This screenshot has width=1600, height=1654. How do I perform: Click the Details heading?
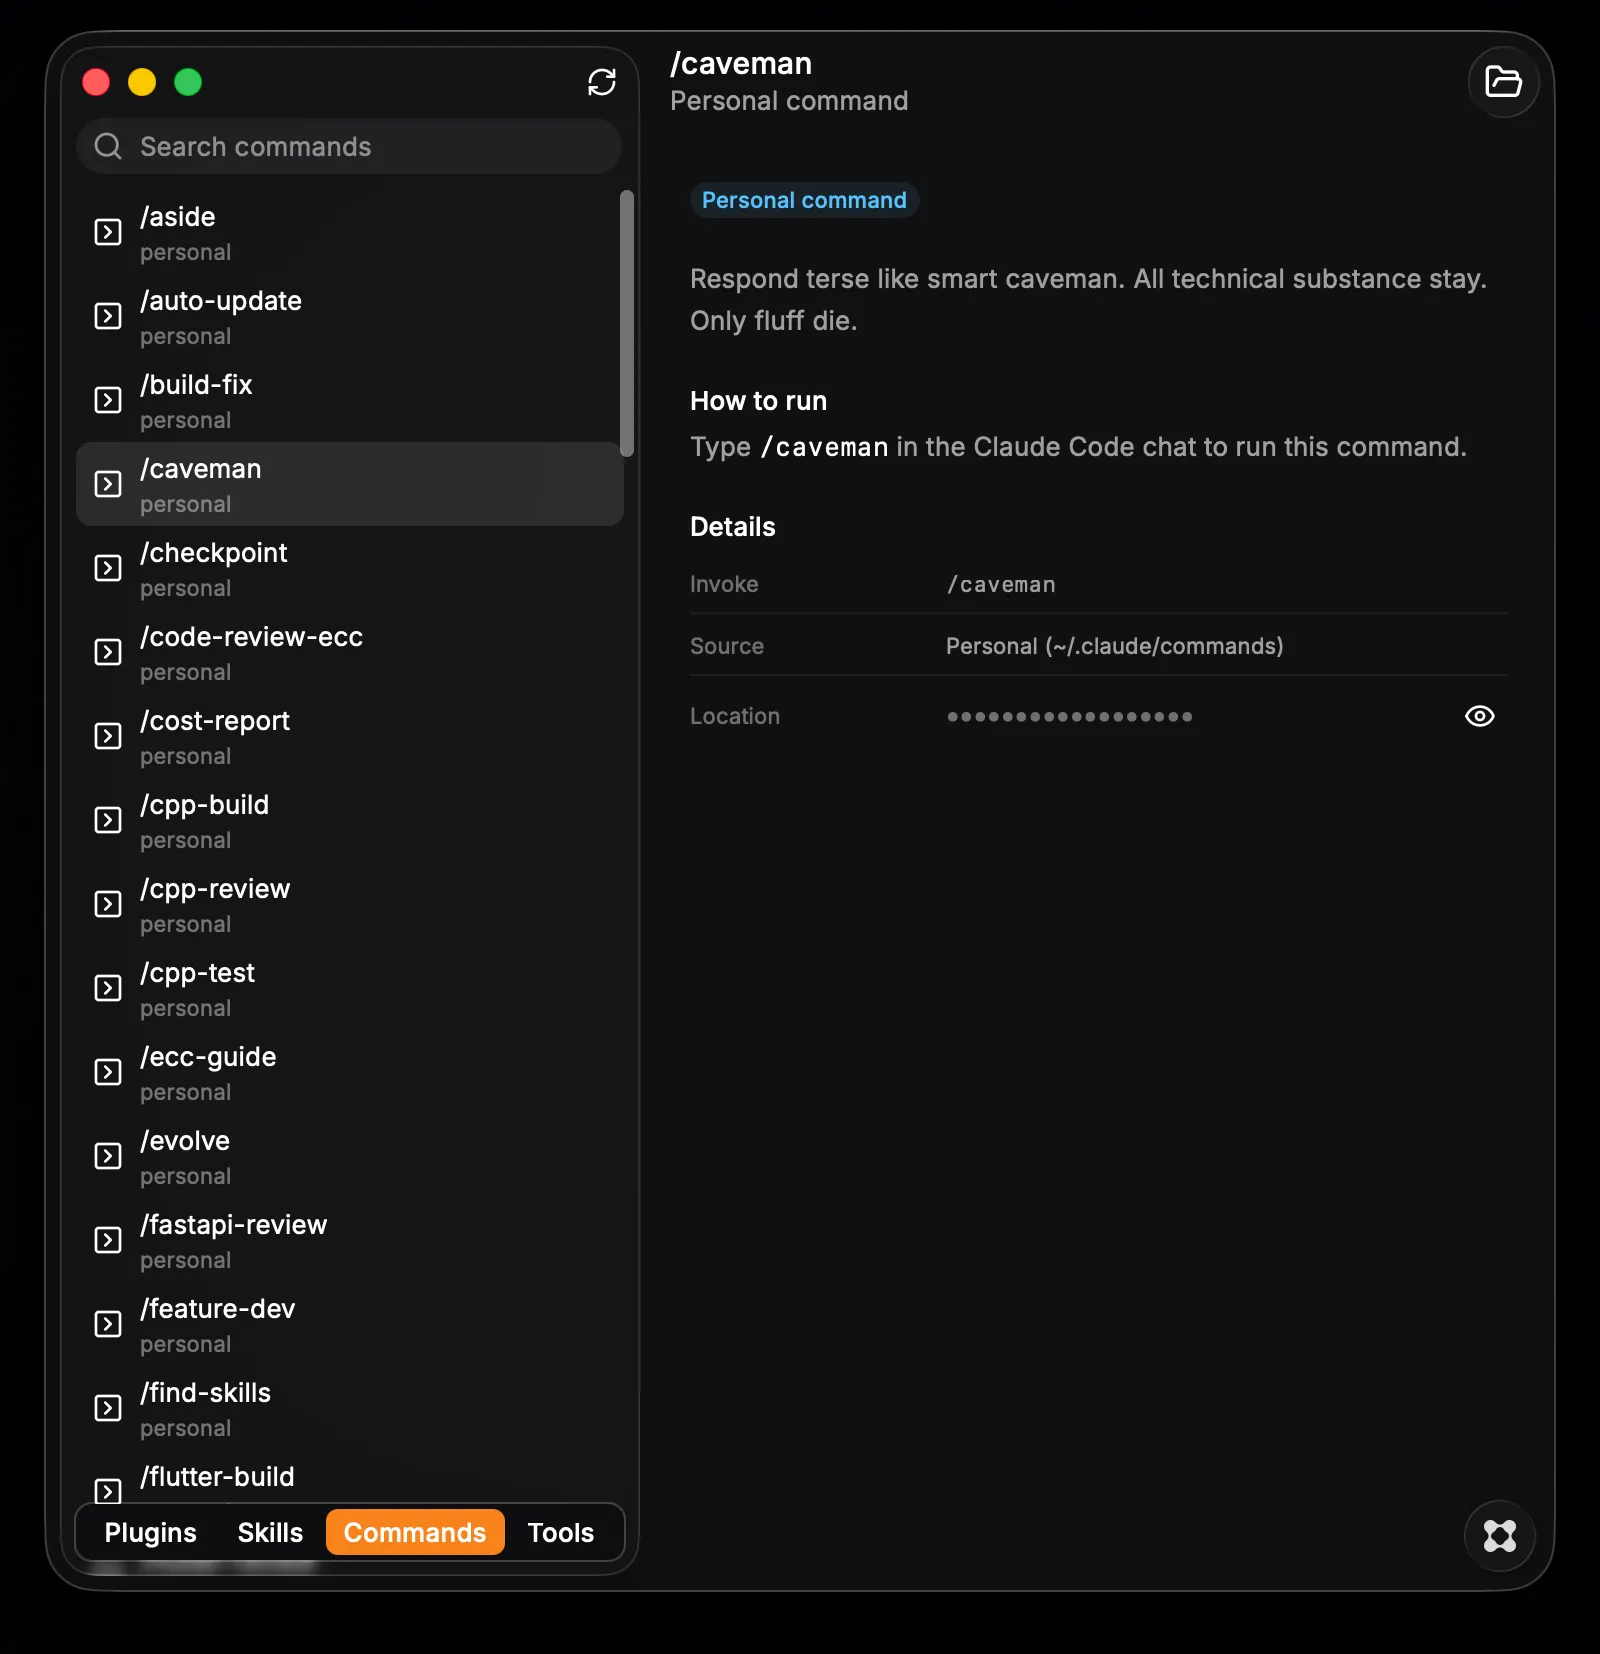pos(732,527)
